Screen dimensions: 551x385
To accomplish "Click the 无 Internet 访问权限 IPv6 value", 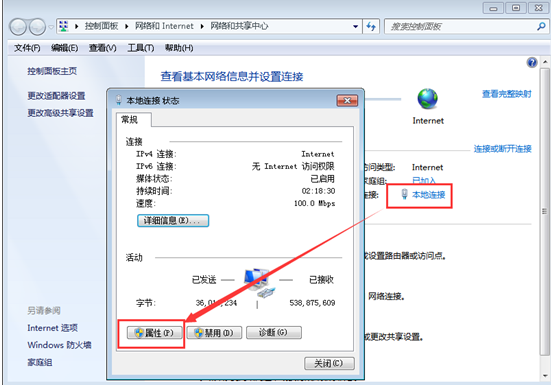I will [293, 166].
